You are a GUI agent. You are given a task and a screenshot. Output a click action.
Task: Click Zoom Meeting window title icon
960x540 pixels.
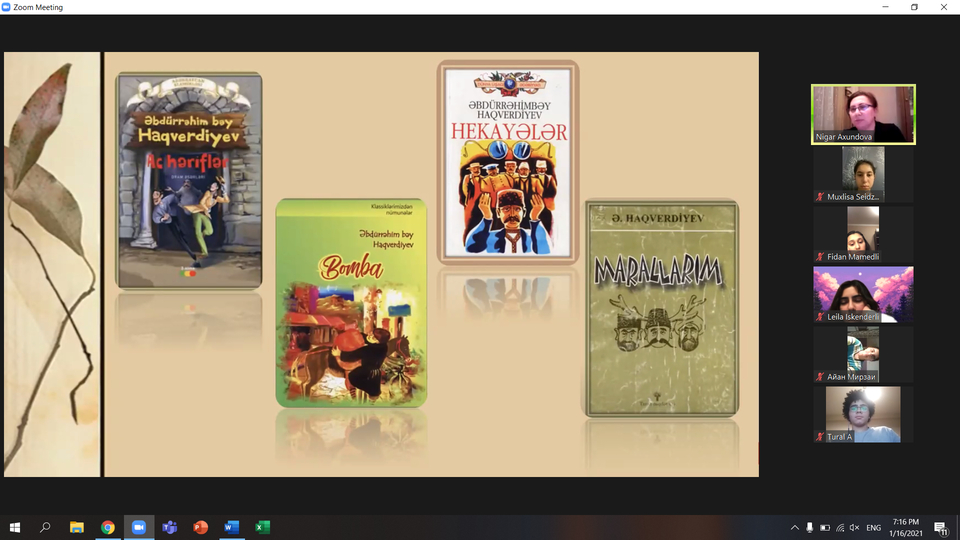(x=6, y=7)
